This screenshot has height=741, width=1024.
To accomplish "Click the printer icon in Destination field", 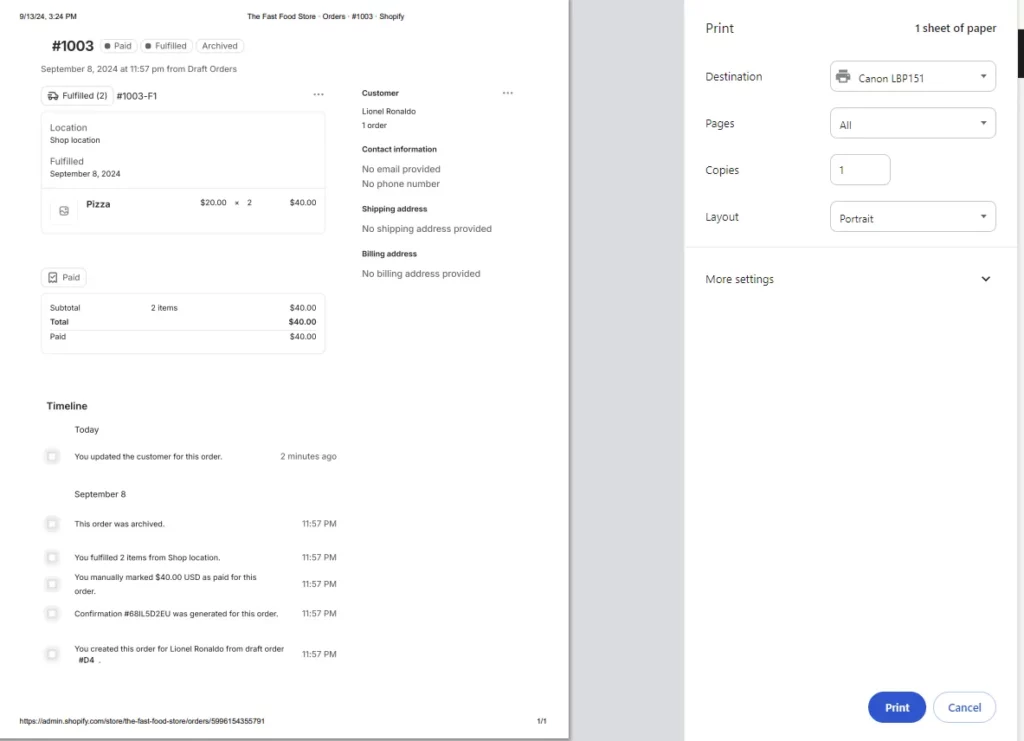I will click(x=843, y=77).
